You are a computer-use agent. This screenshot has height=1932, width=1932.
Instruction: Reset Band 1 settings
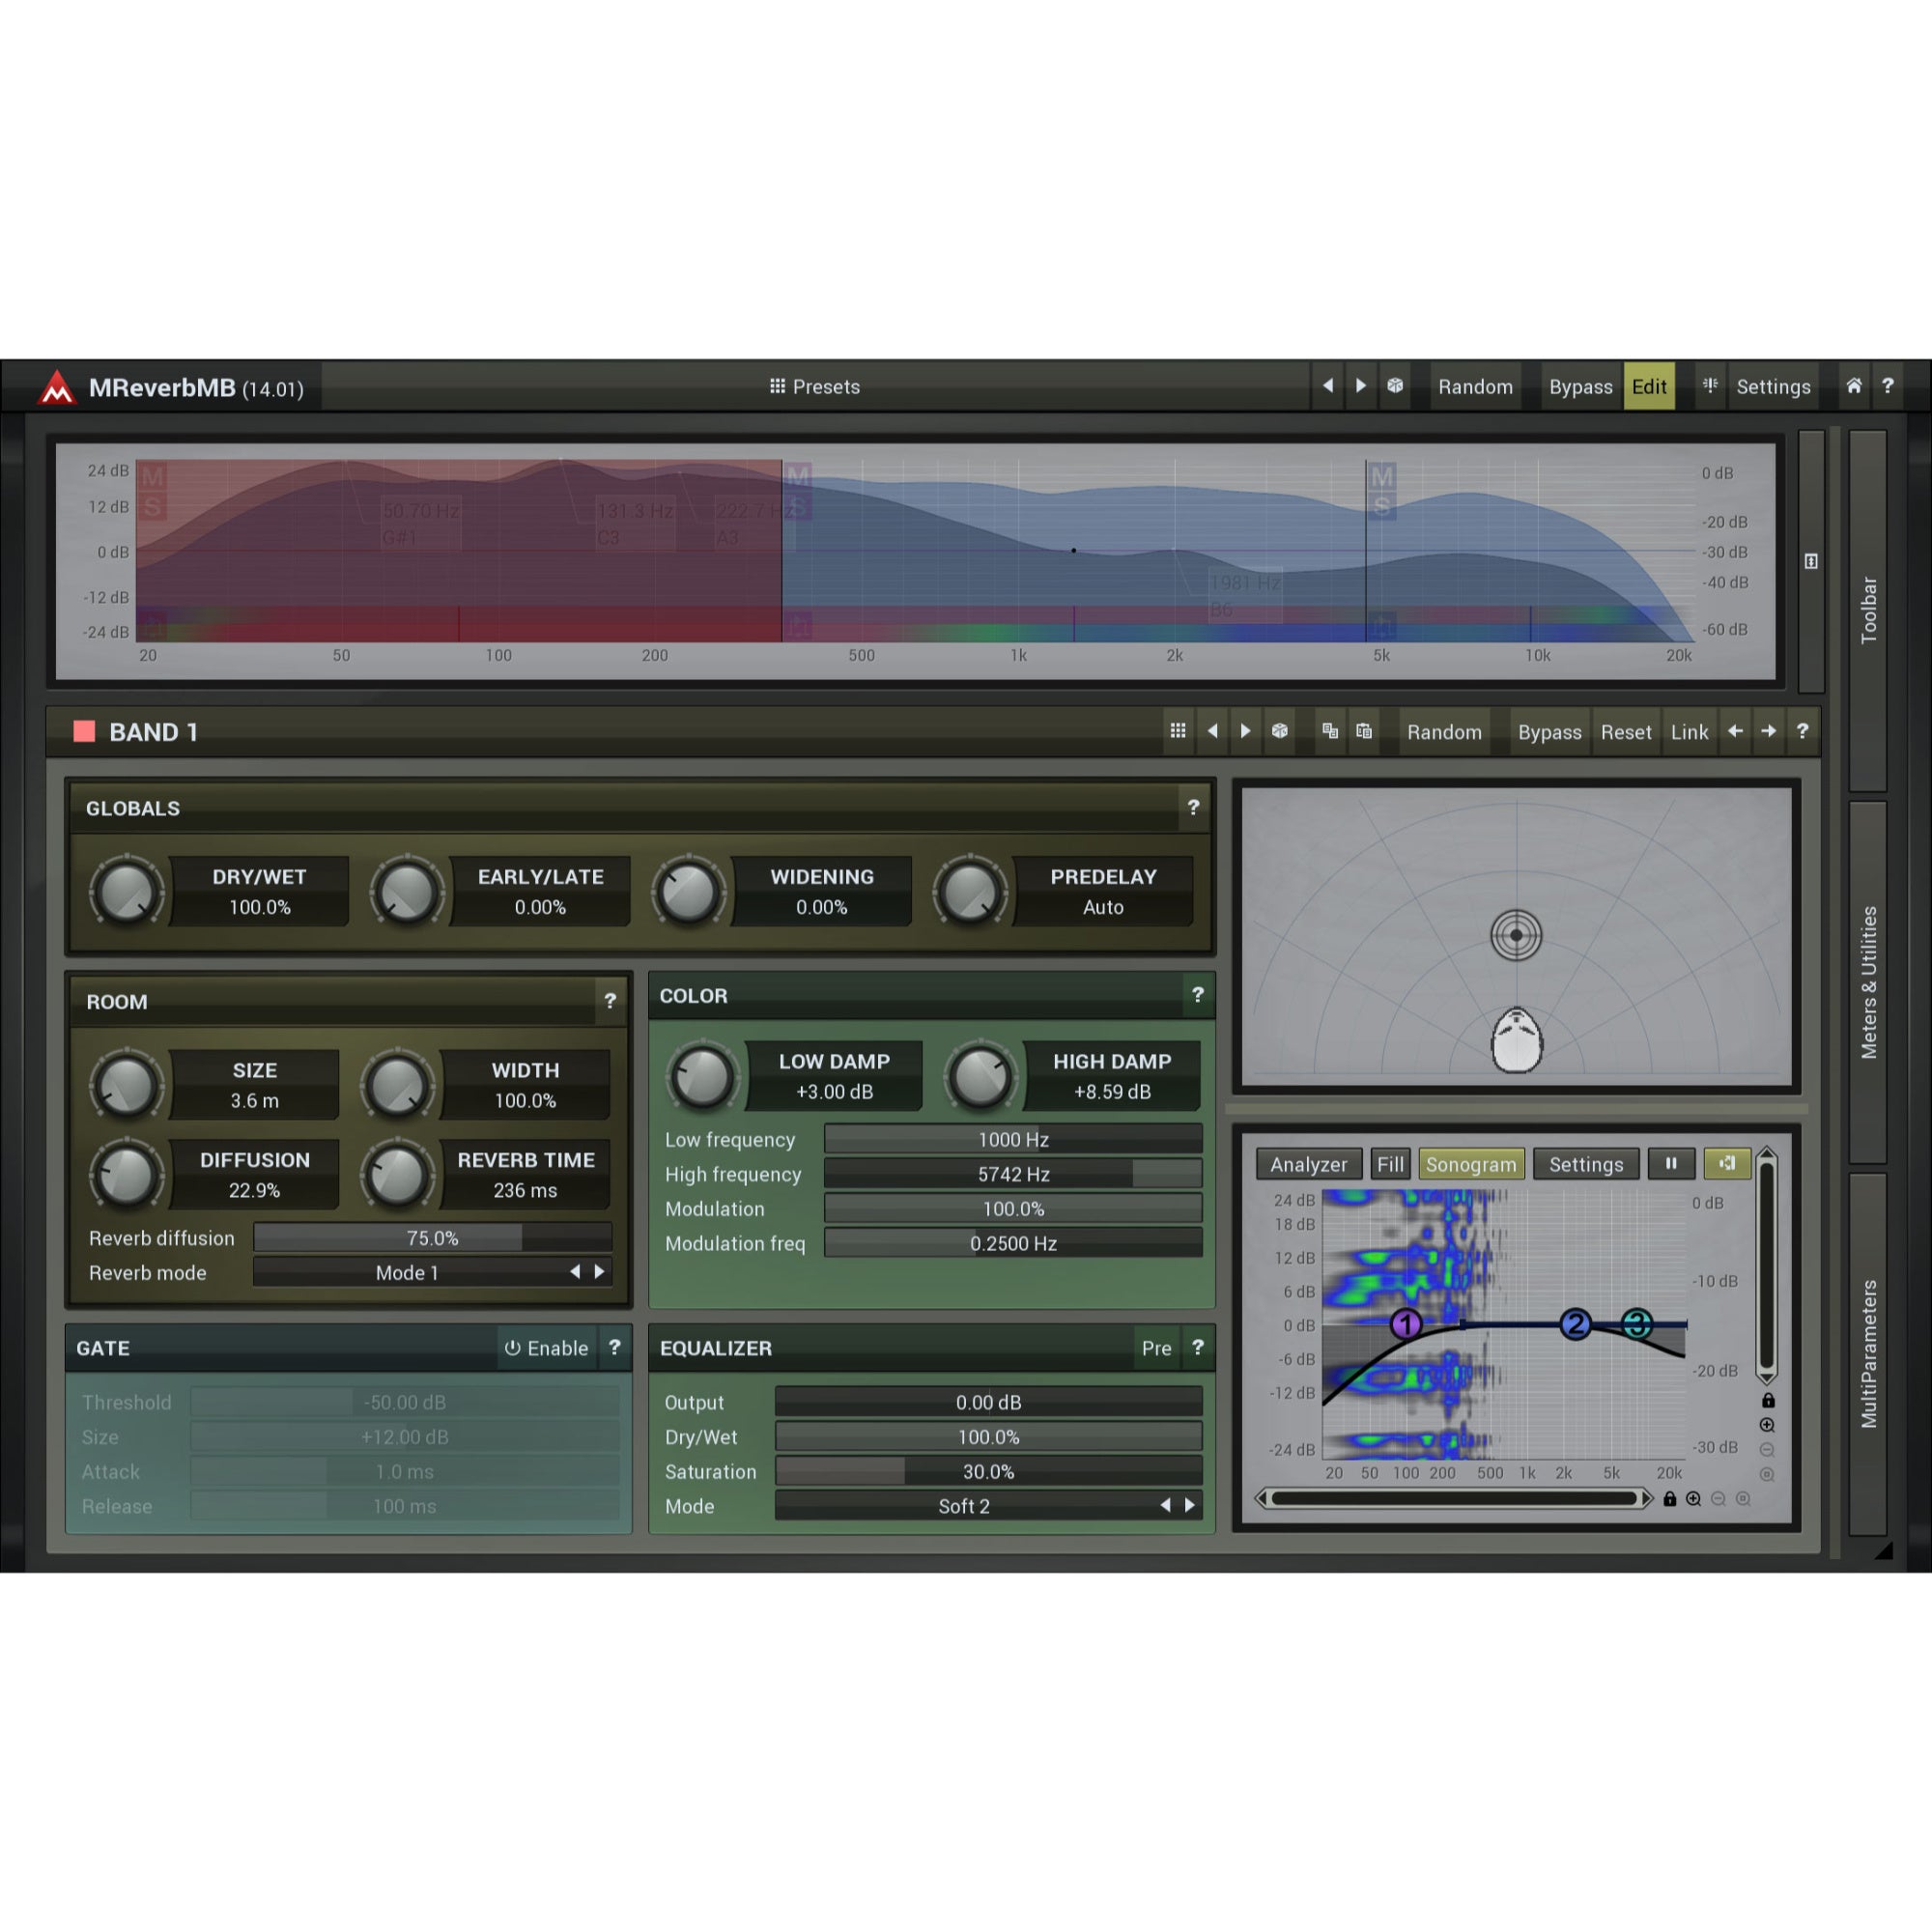[x=1625, y=732]
